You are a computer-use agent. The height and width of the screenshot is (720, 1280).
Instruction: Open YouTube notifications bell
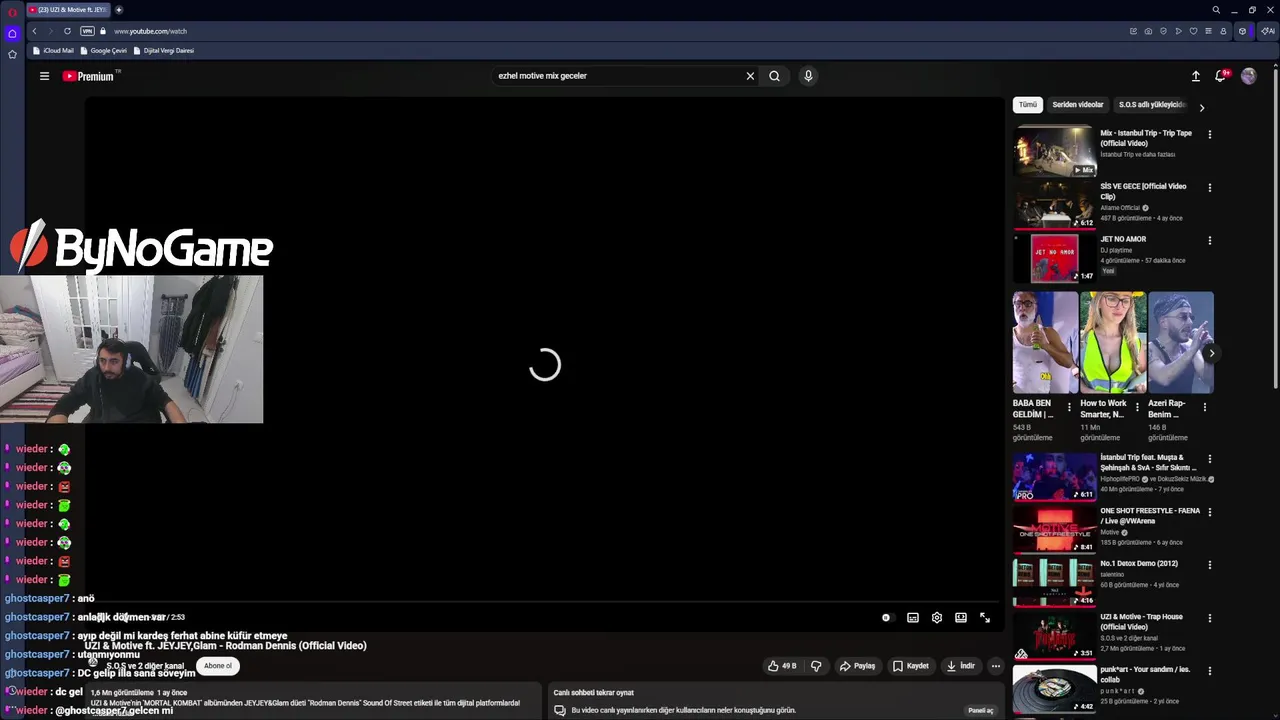click(x=1221, y=76)
